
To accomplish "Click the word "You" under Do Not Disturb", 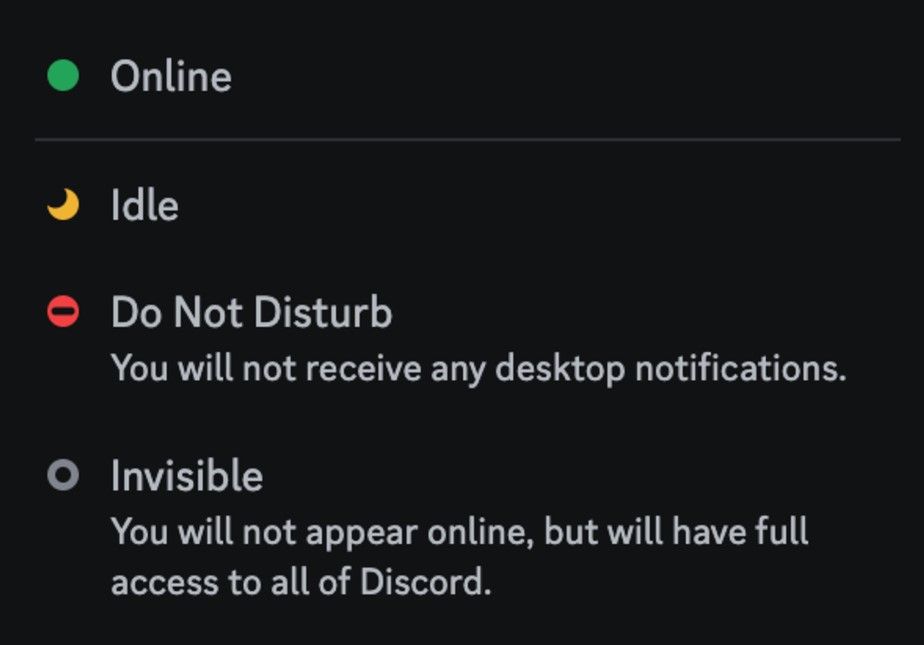I will pyautogui.click(x=140, y=369).
